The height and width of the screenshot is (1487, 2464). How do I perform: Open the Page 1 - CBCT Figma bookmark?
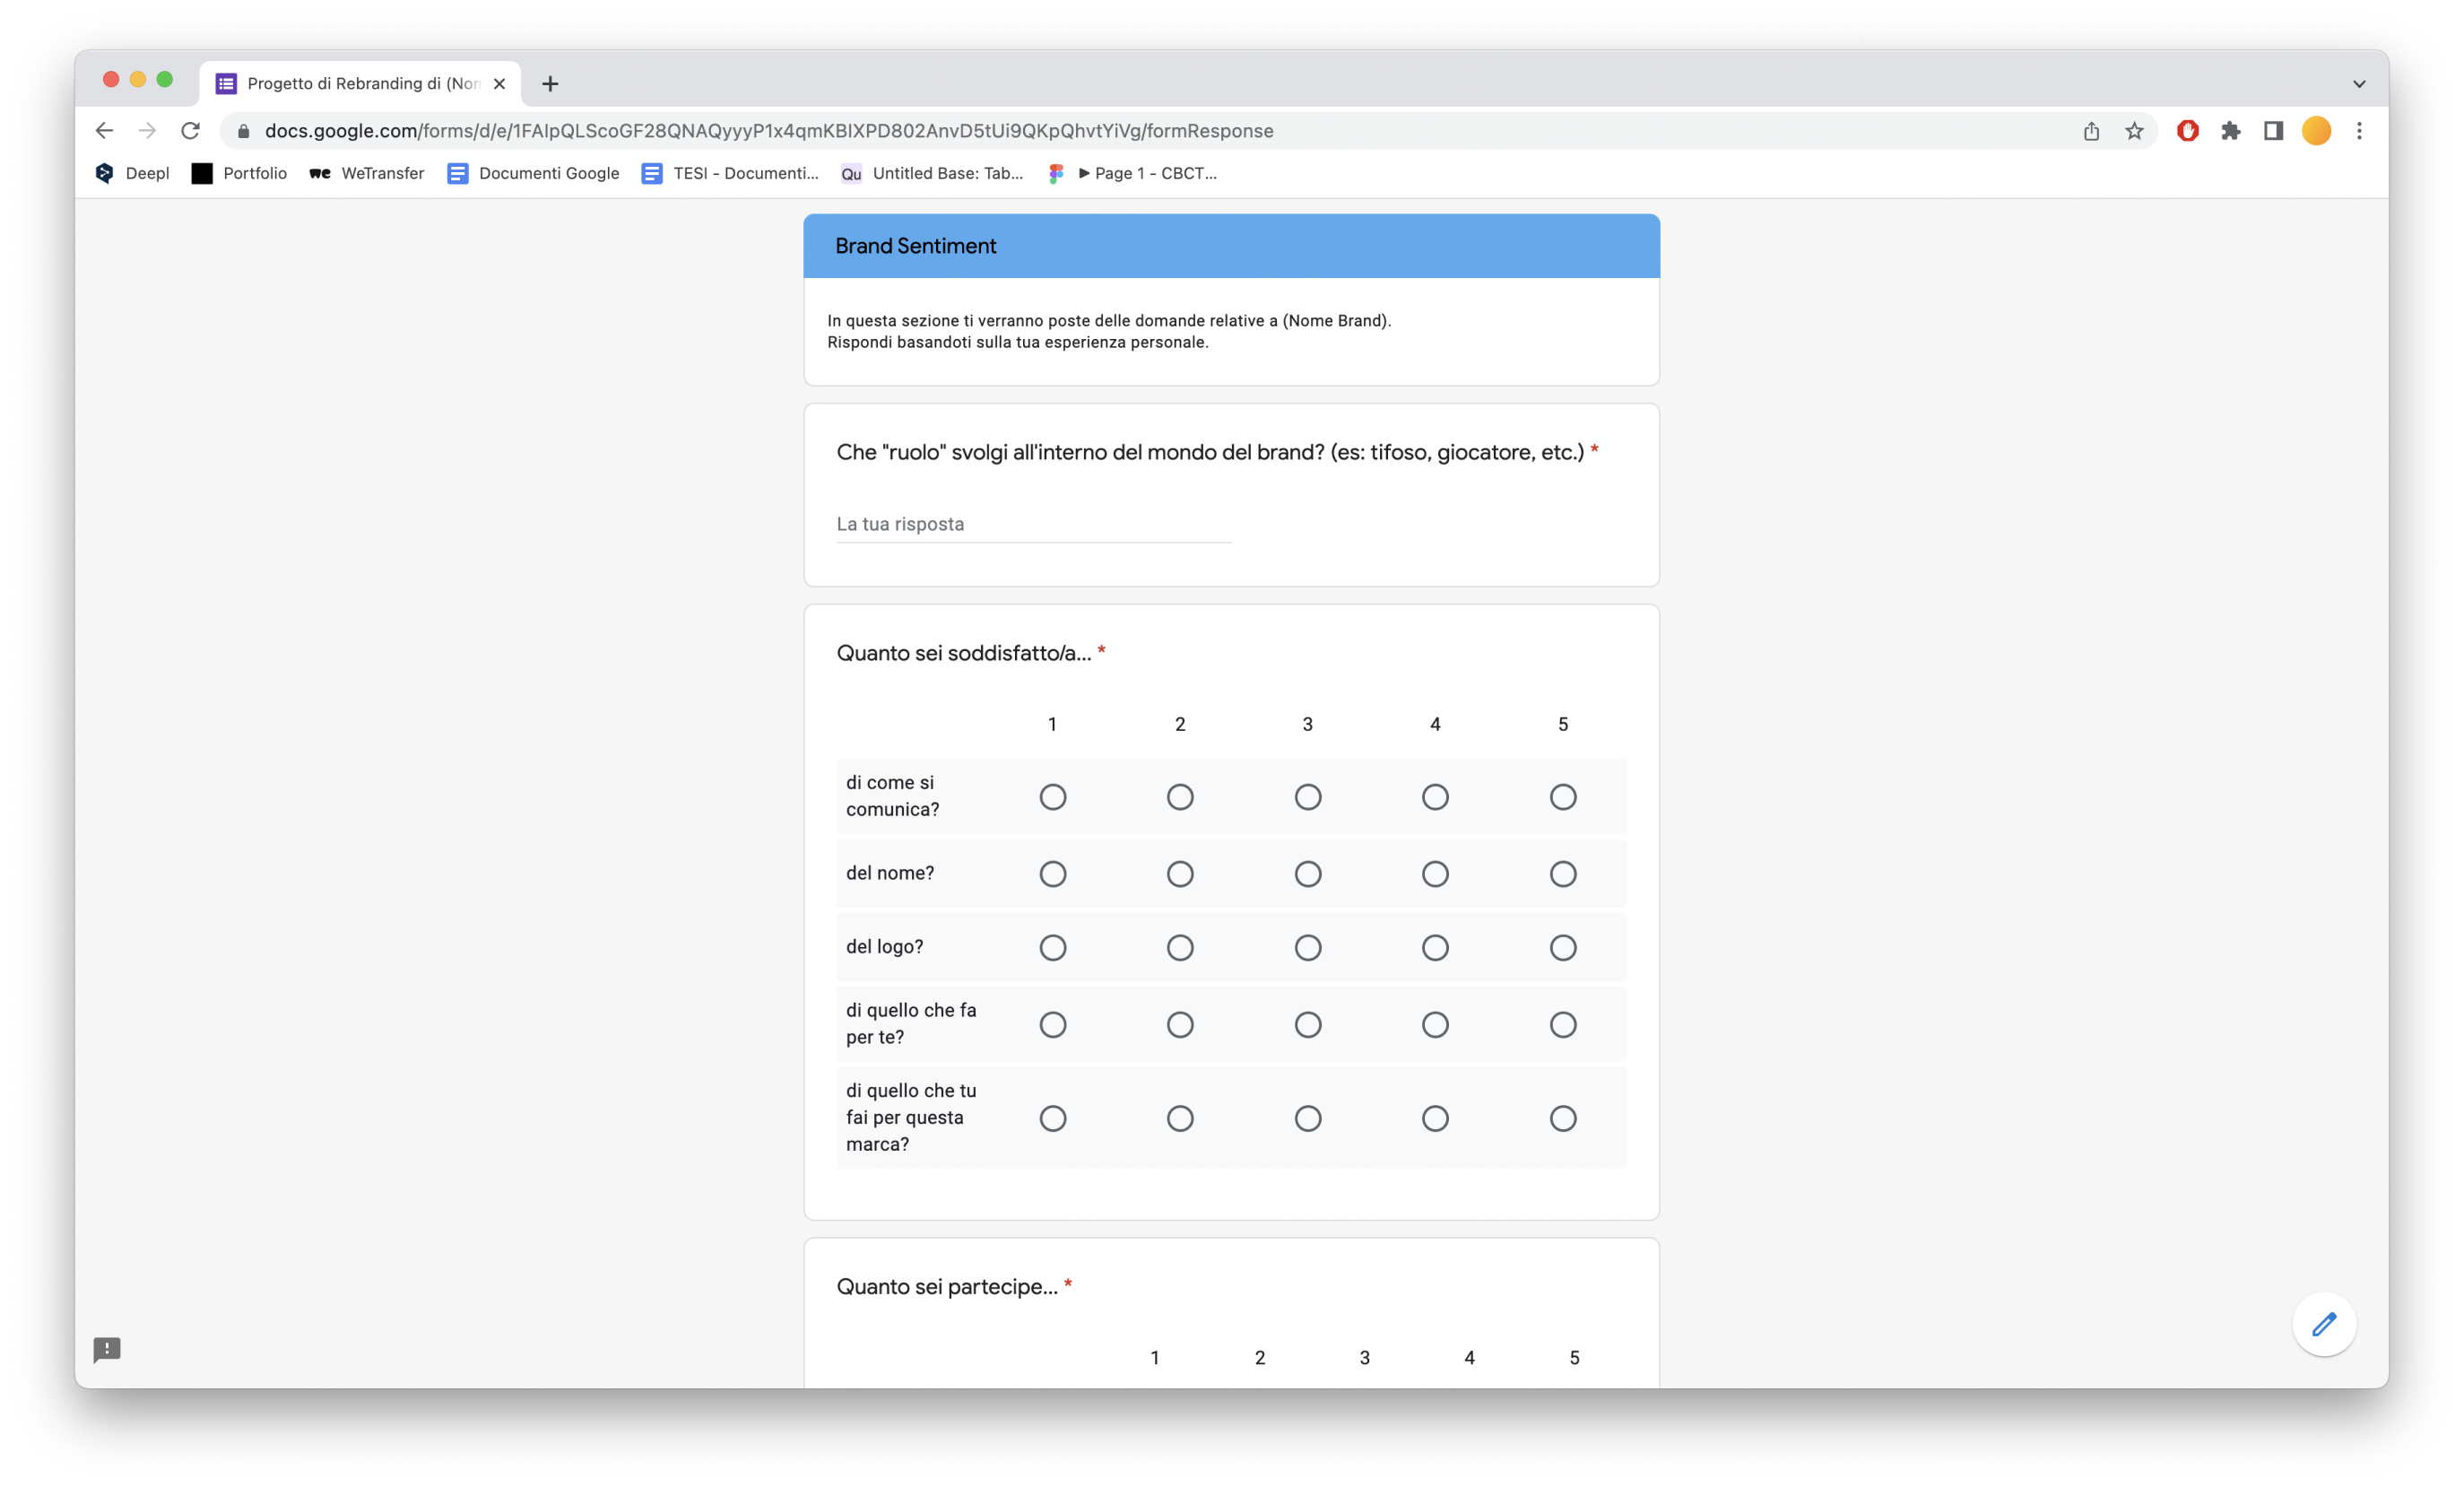tap(1132, 173)
